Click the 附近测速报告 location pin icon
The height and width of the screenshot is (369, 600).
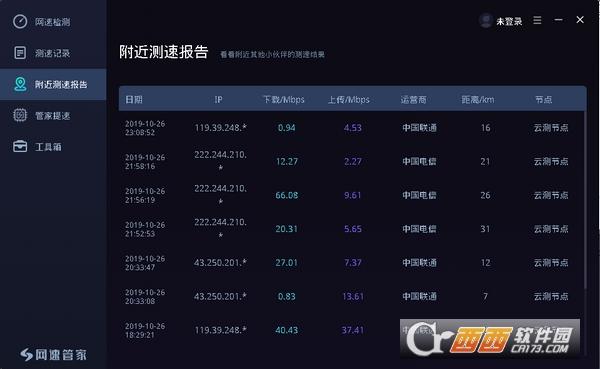[20, 84]
